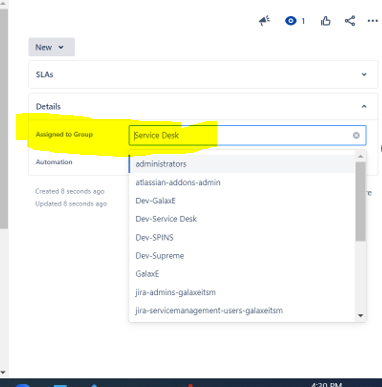The image size is (382, 387).
Task: Select jira-admins-galaxeitsm group option
Action: click(x=242, y=292)
